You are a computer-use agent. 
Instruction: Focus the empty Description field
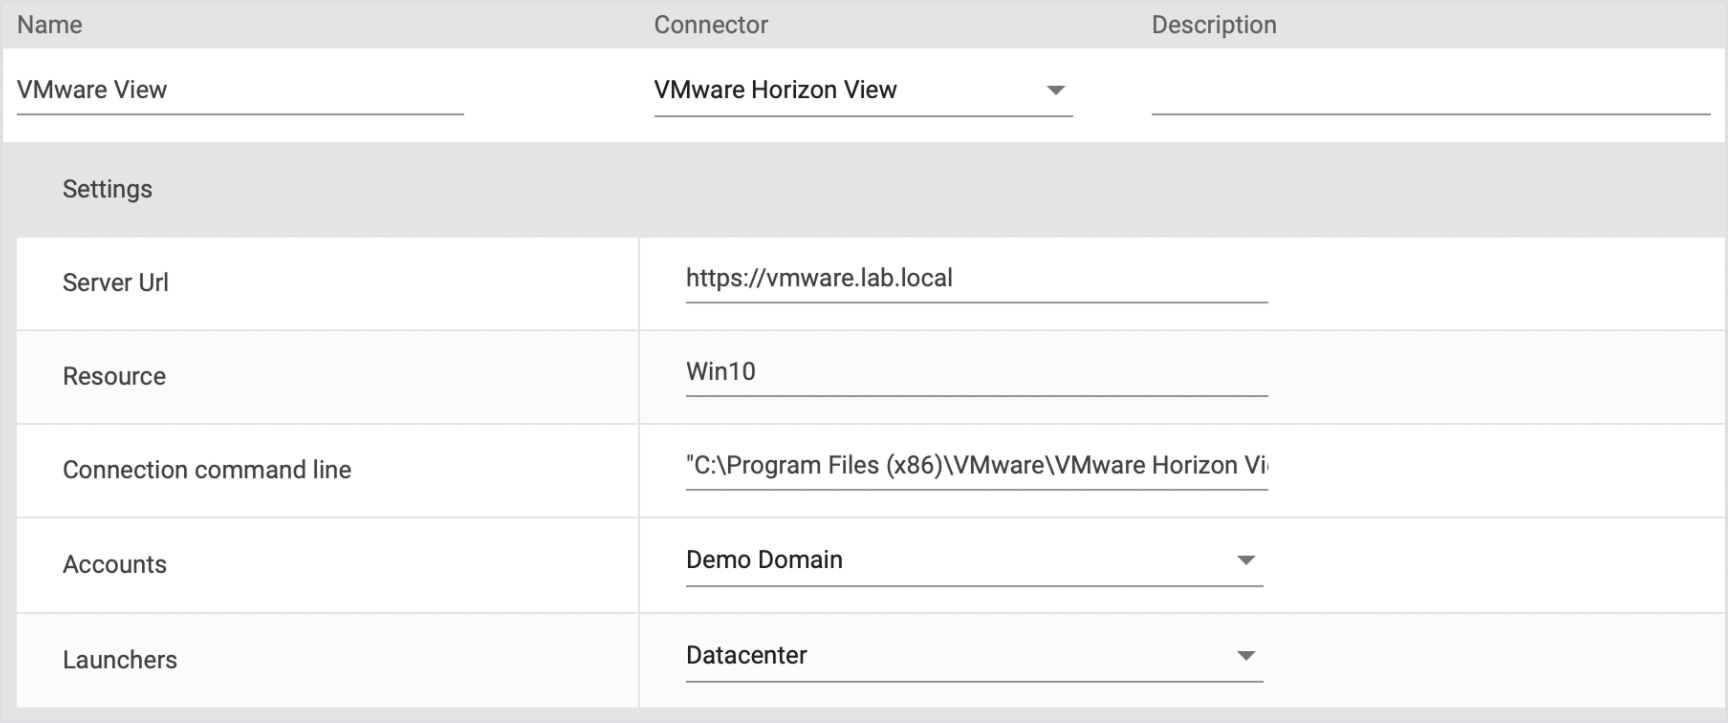(x=1429, y=92)
